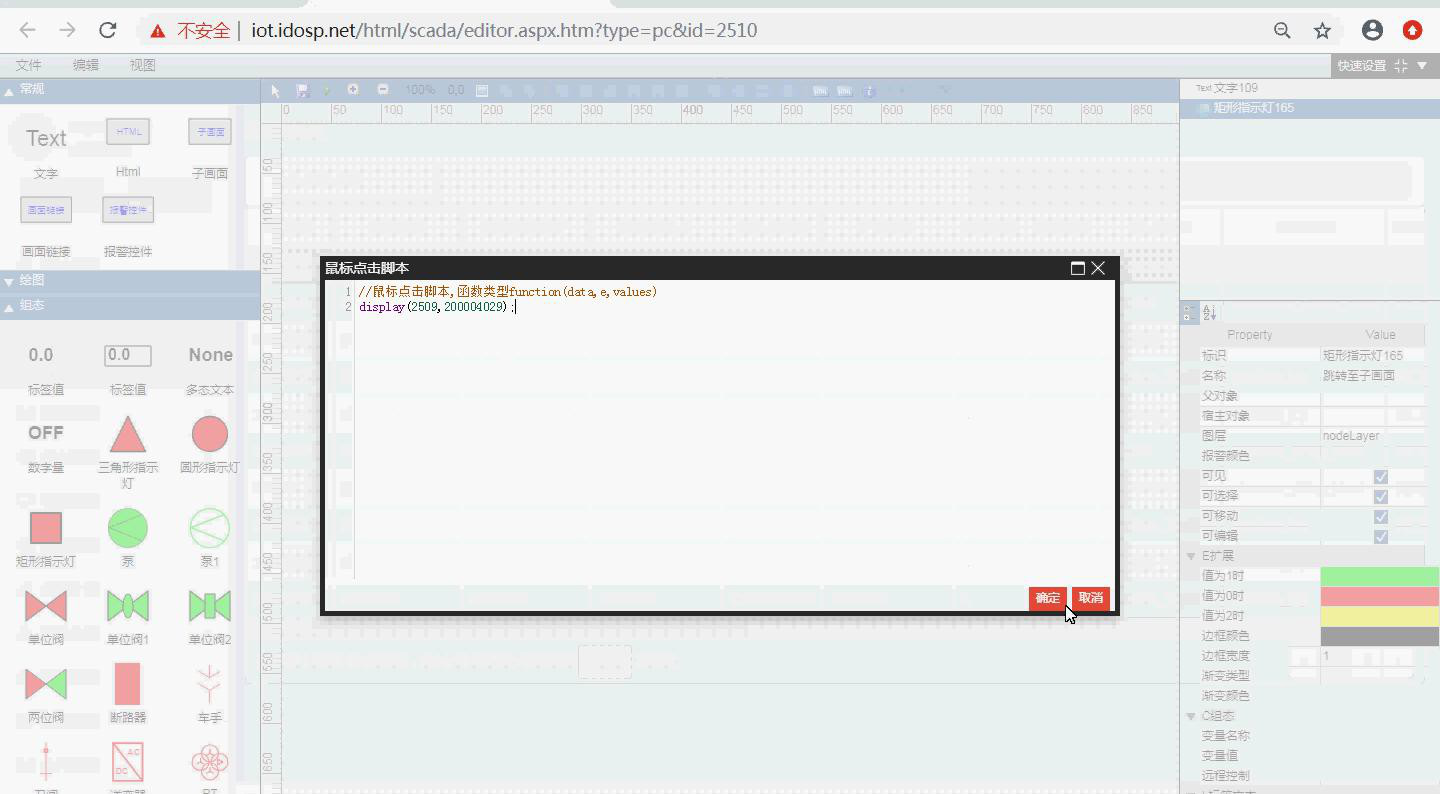Screen dimensions: 1440x794
Task: Pick the Text 文字 component
Action: (46, 139)
